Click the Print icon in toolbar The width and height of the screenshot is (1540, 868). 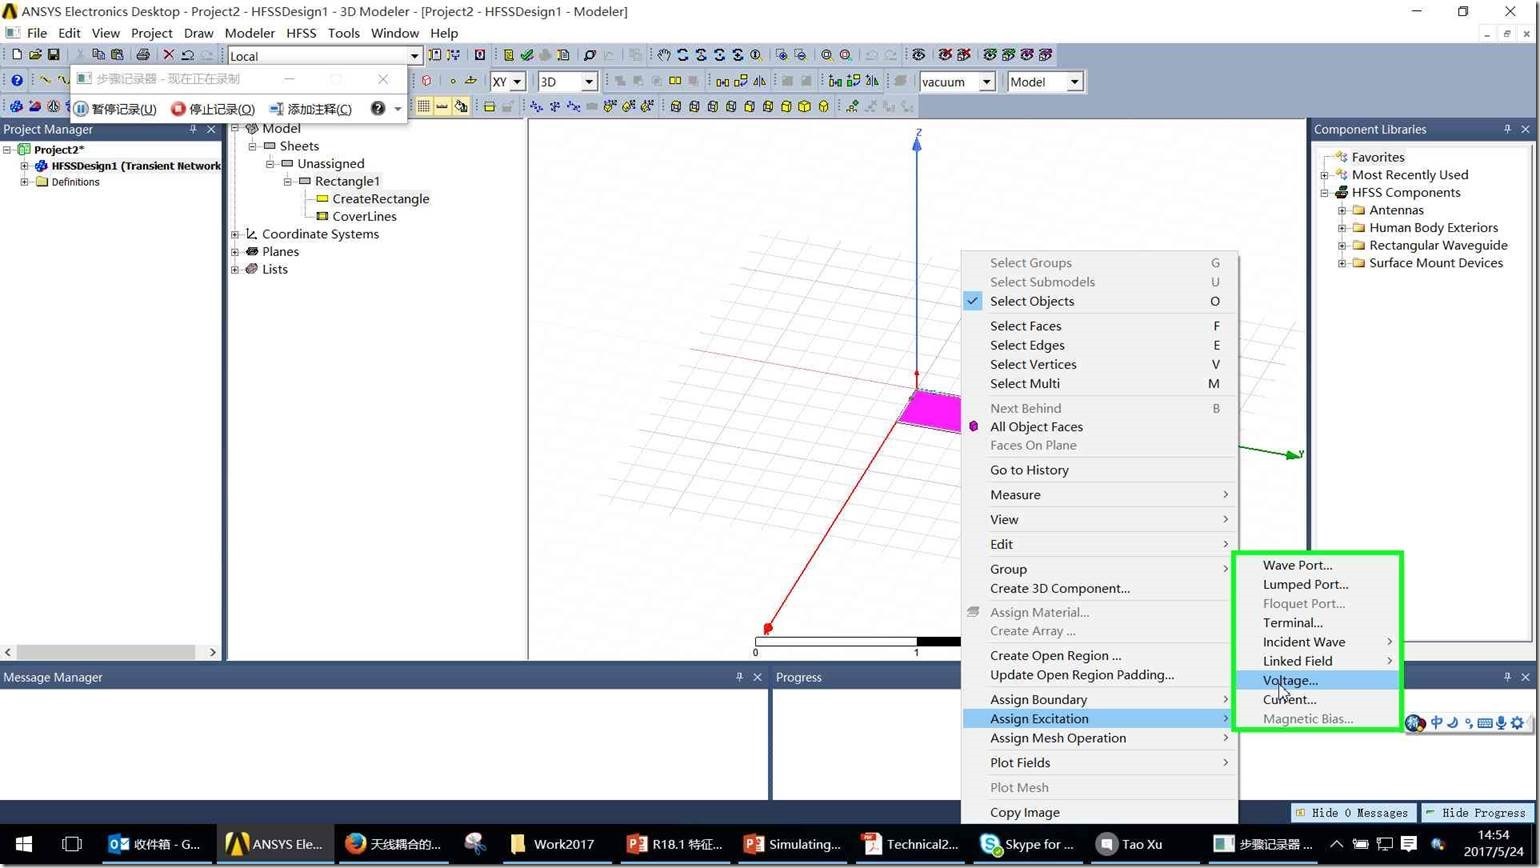142,55
